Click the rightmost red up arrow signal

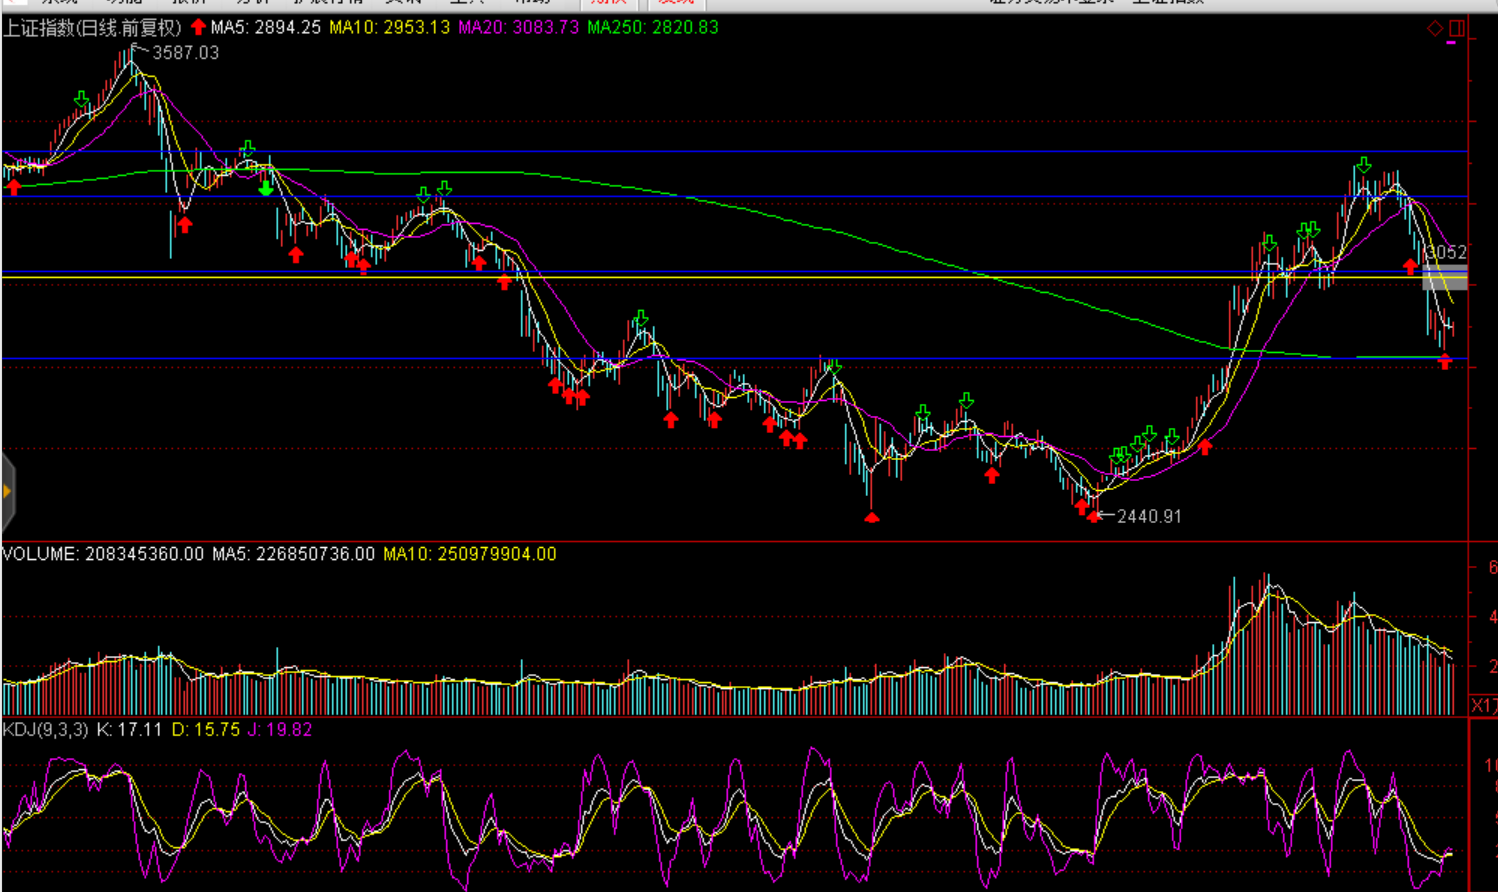1444,362
